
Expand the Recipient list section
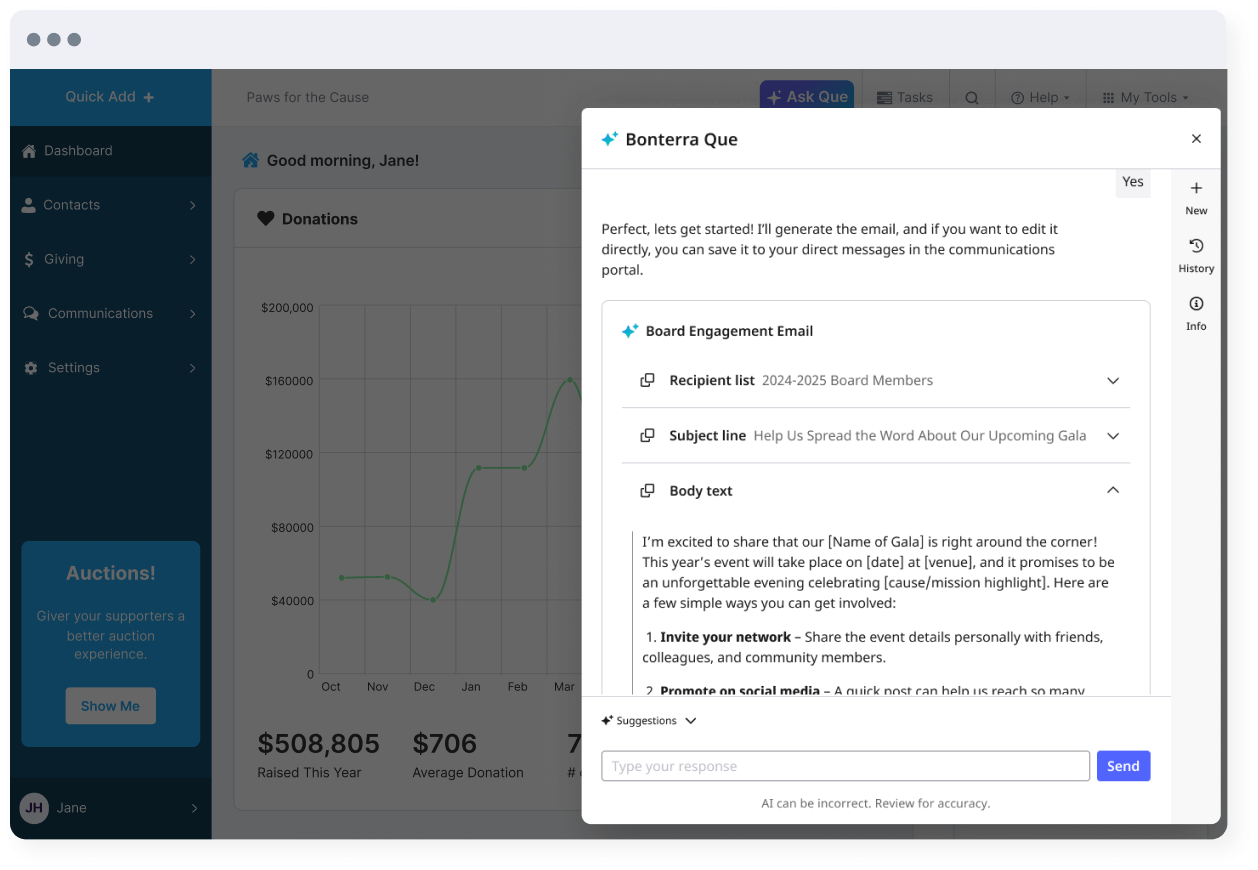(1112, 381)
